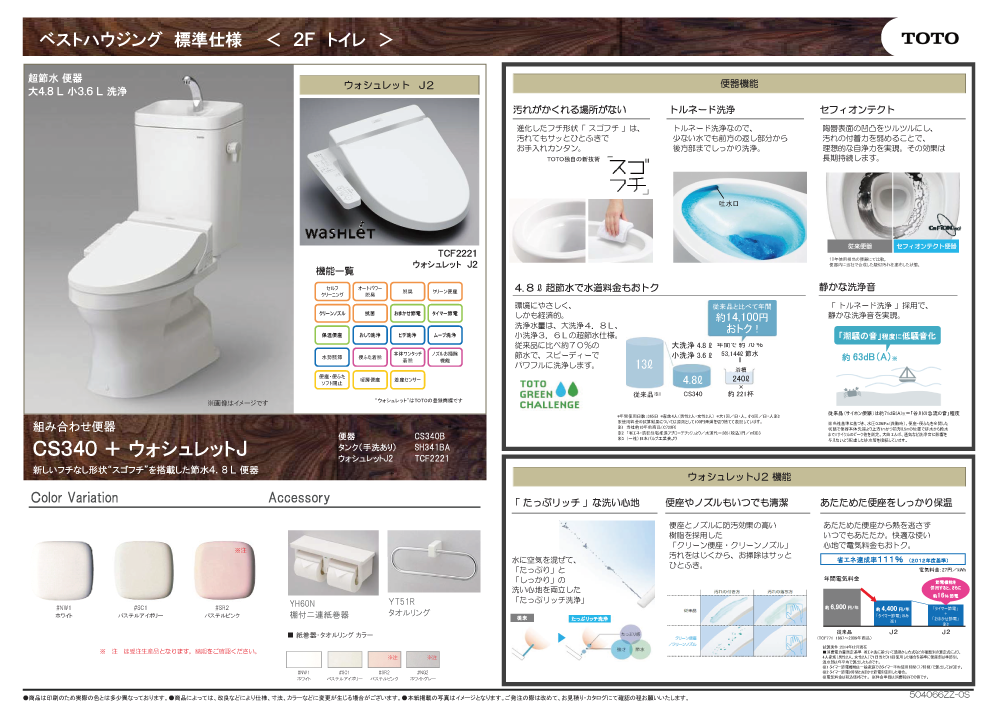Click the スゴフチ technology logo
Image resolution: width=1000 pixels, height=707 pixels.
point(629,175)
